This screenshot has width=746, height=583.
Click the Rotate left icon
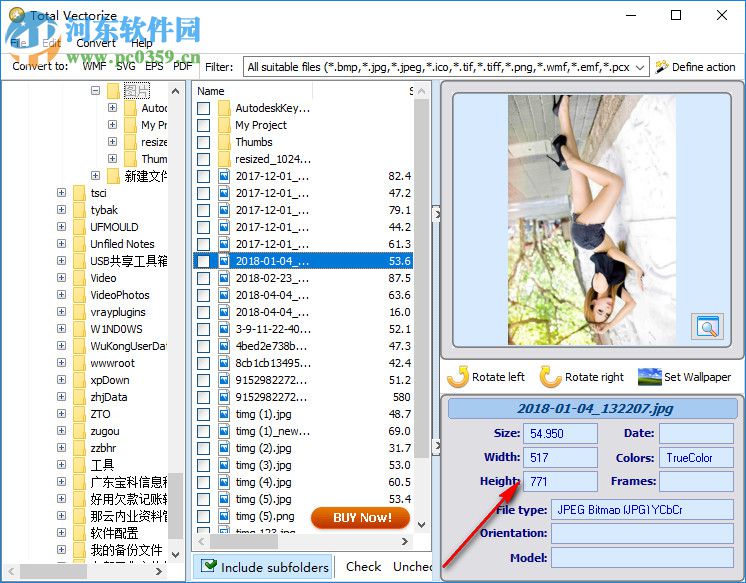point(458,377)
